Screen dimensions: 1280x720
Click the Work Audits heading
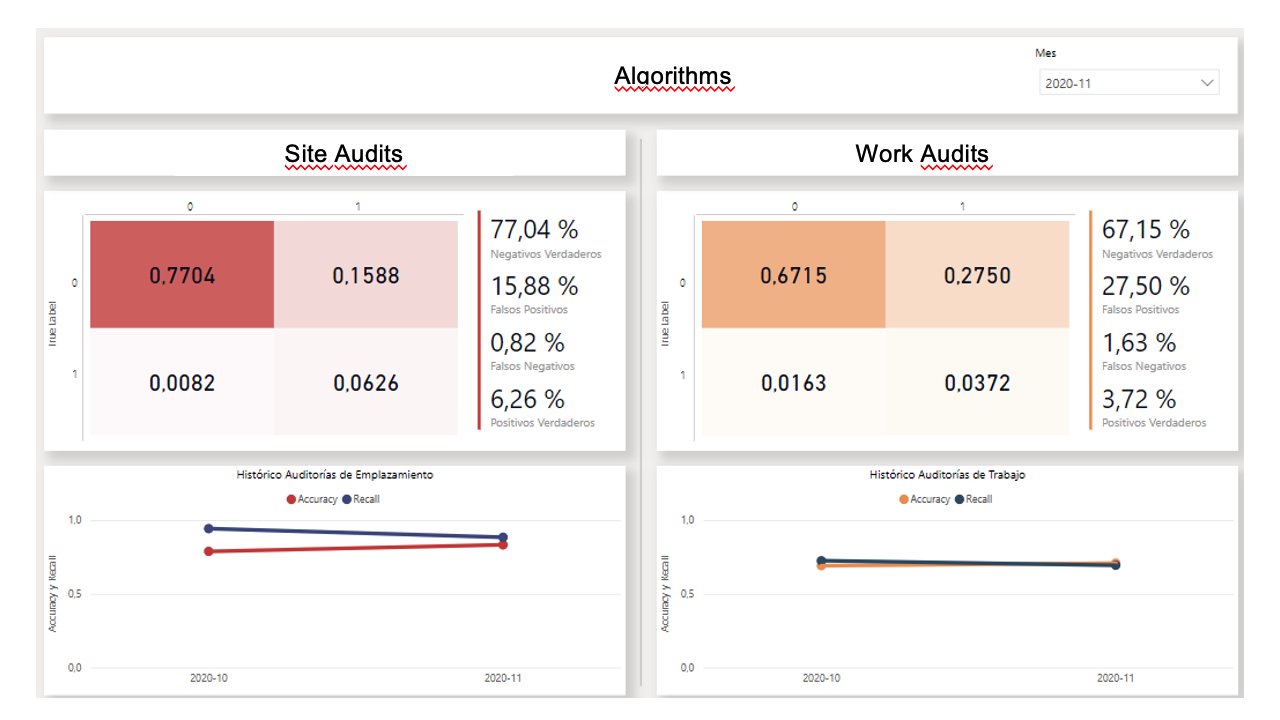922,154
